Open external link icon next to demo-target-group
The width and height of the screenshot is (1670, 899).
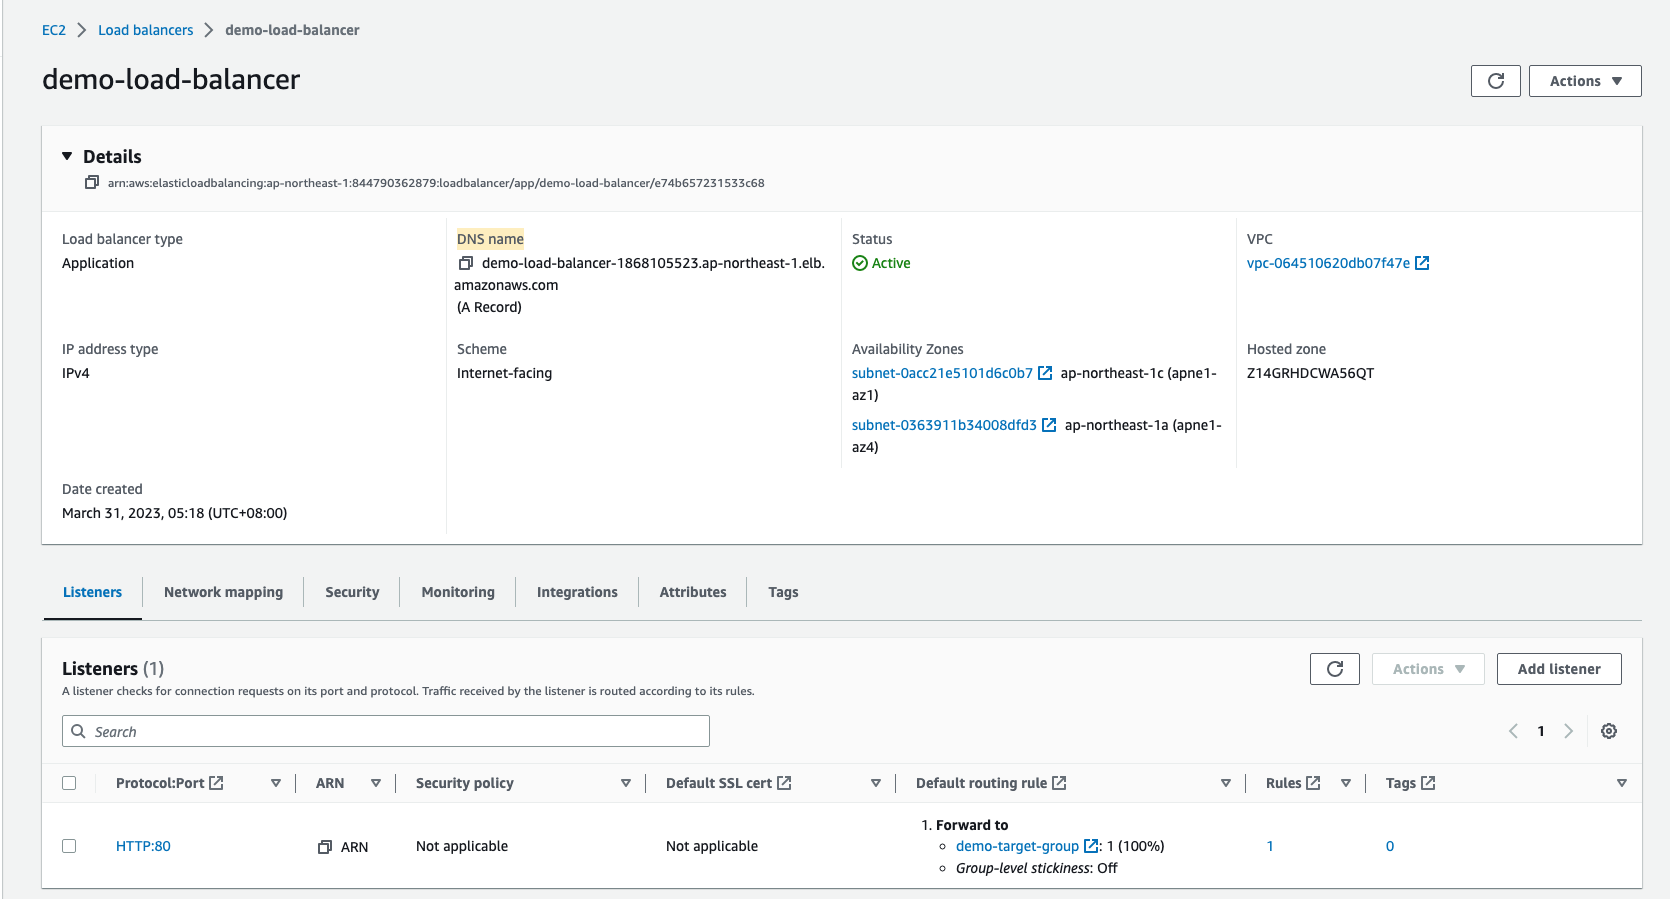tap(1091, 846)
